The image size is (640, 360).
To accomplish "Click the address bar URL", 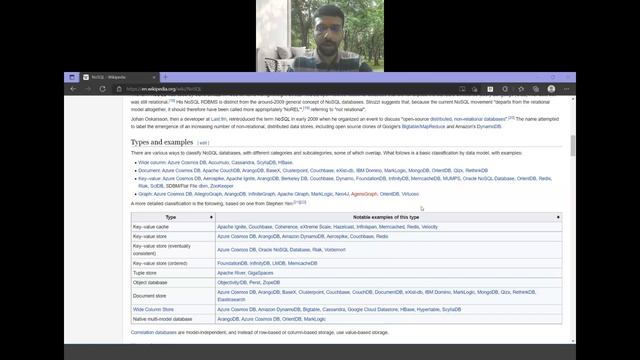I will coord(164,89).
